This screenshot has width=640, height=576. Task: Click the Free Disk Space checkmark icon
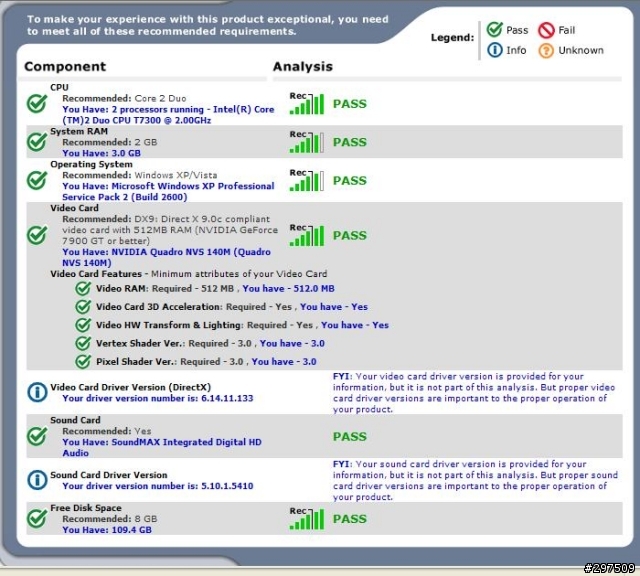37,519
